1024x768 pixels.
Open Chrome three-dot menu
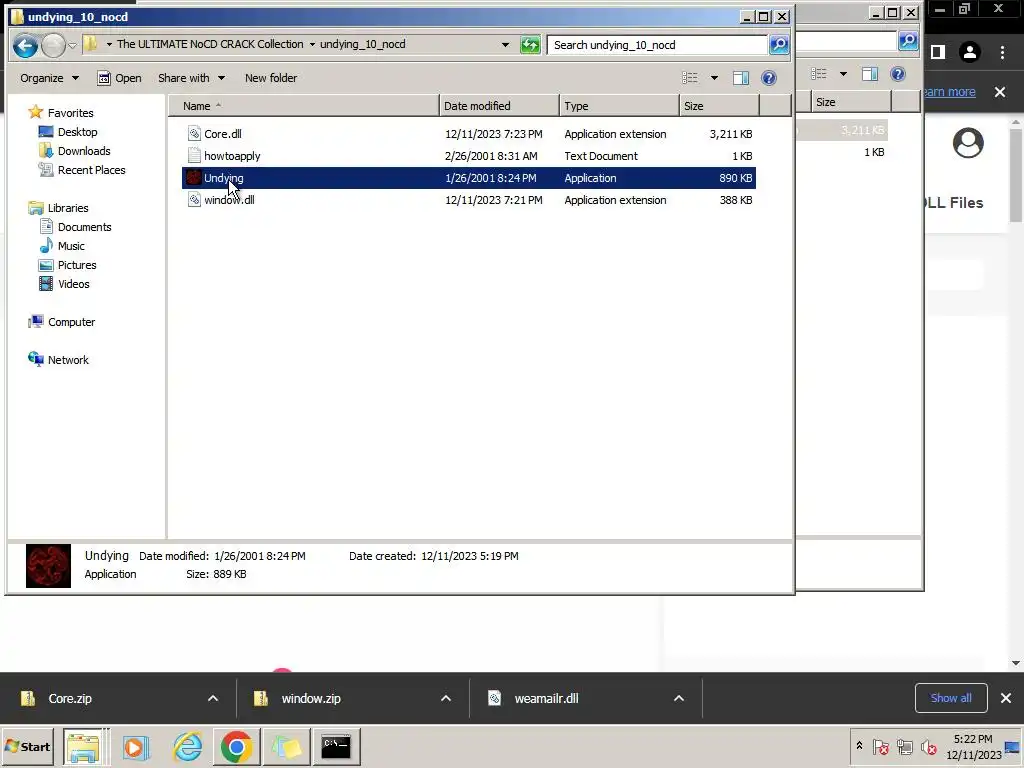pyautogui.click(x=1002, y=52)
